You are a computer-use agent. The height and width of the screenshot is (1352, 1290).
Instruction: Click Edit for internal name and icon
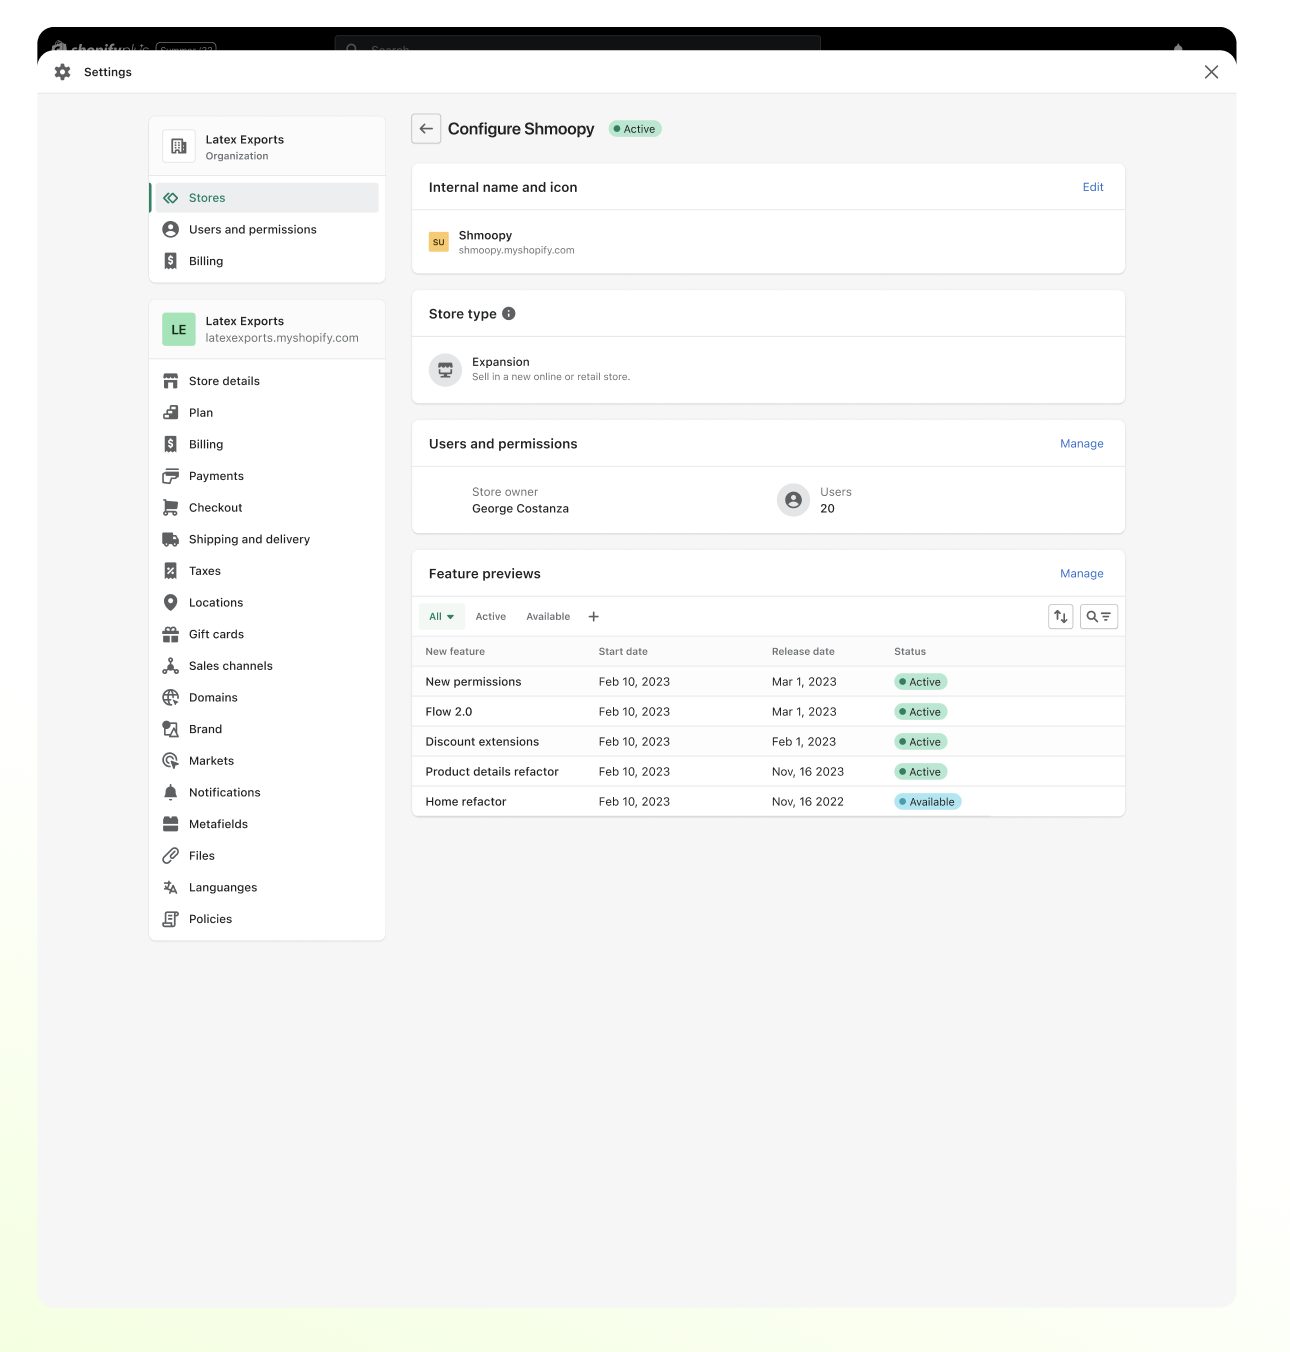pyautogui.click(x=1093, y=187)
